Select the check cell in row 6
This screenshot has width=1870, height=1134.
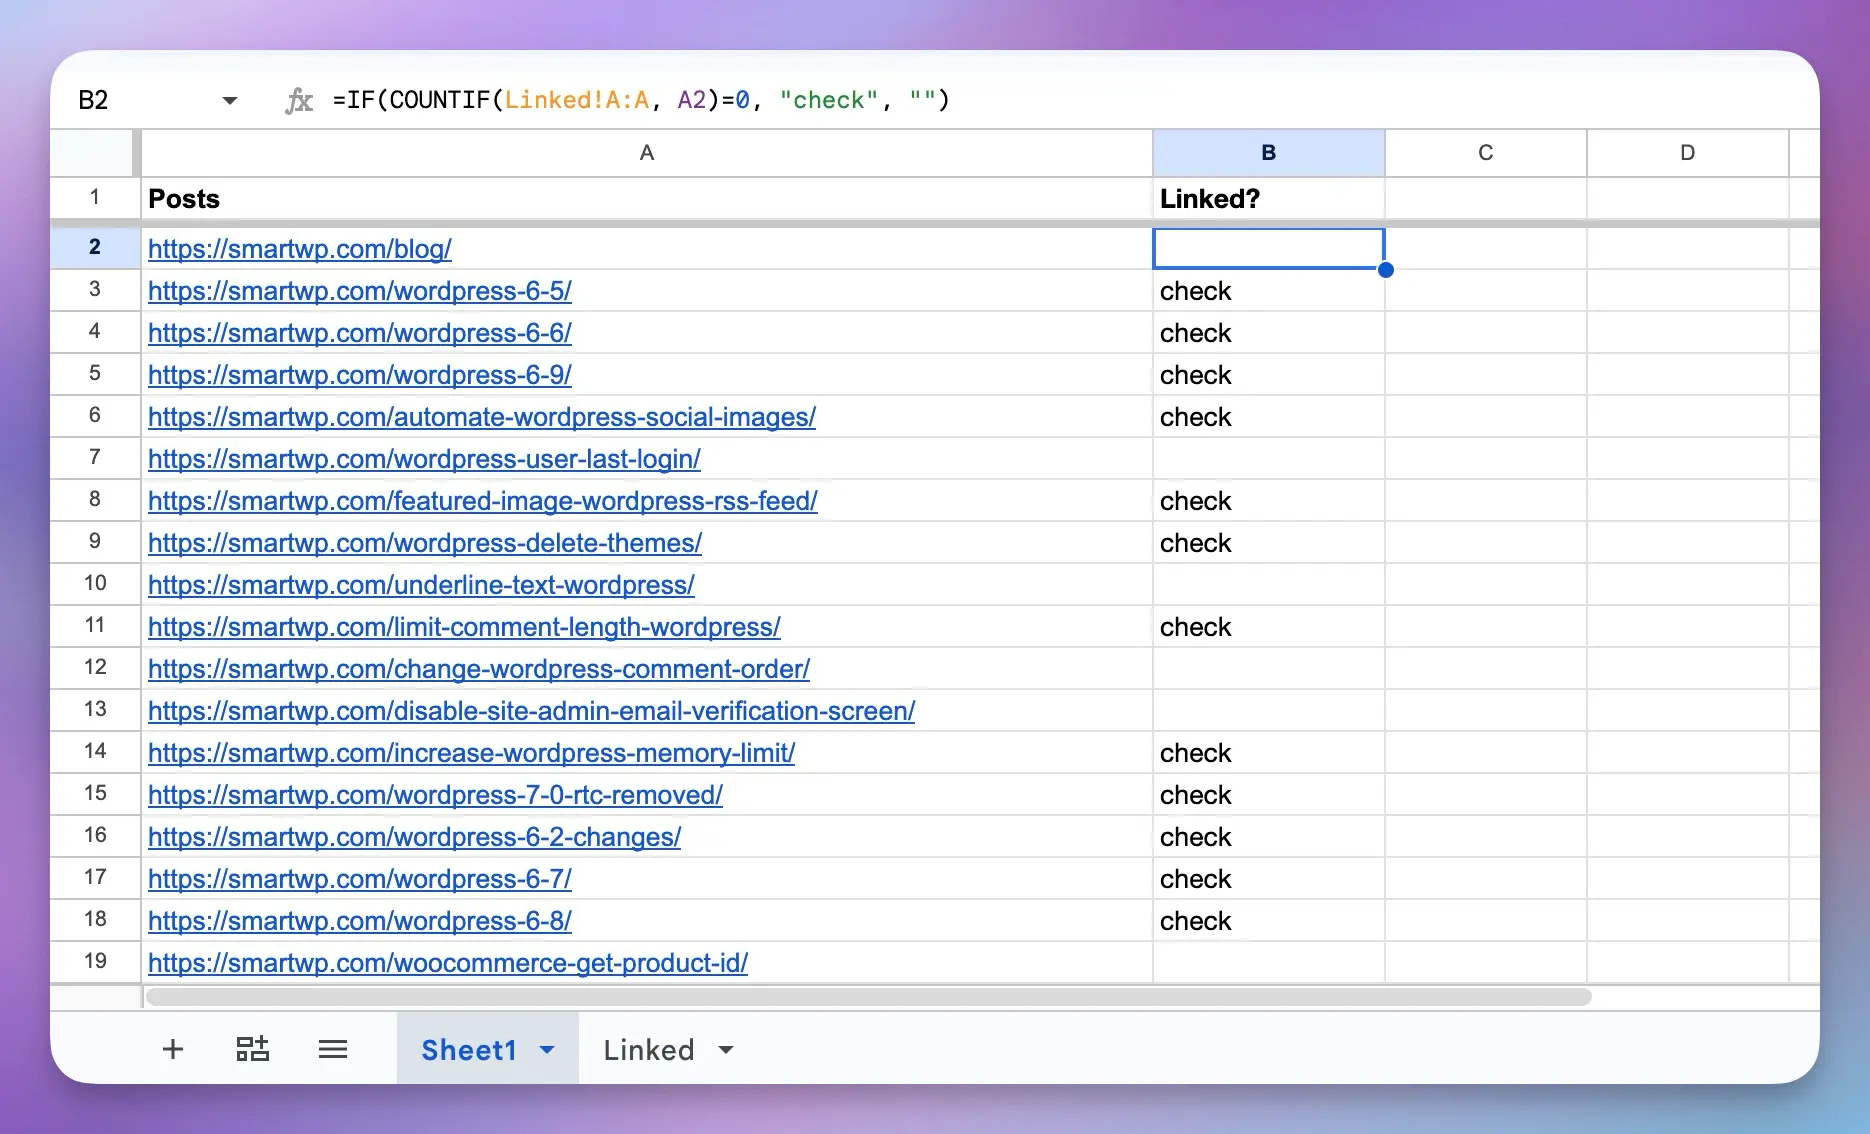[x=1269, y=417]
